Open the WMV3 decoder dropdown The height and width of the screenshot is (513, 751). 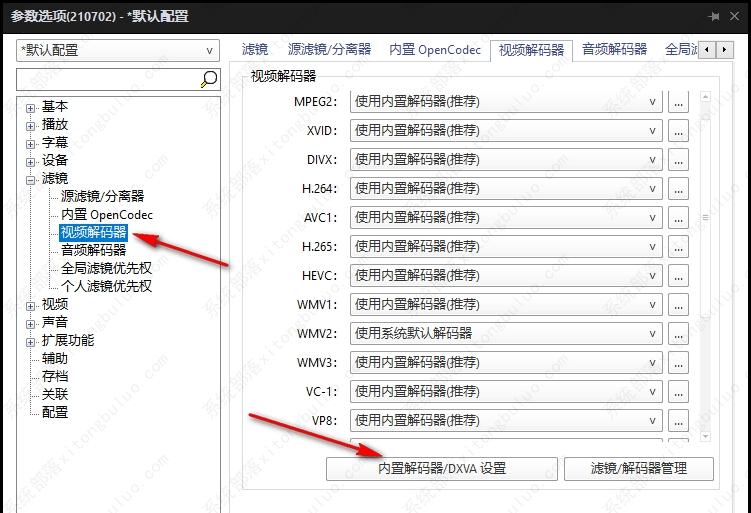(x=506, y=363)
